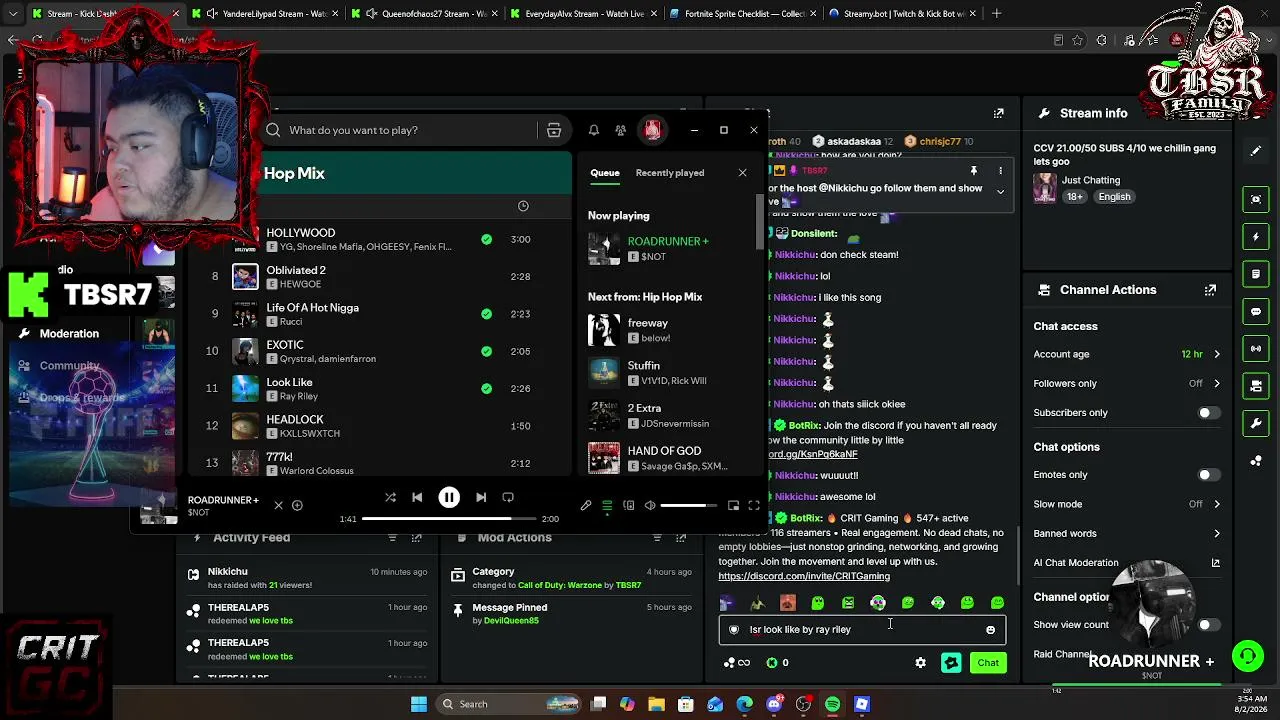
Task: Send message with Chat button
Action: 988,663
